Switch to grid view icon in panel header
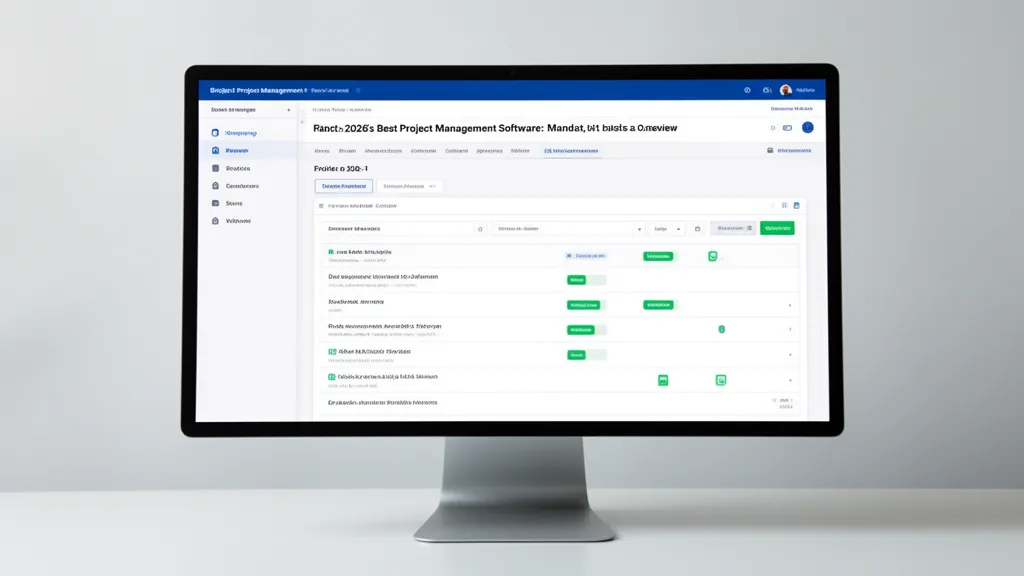 pos(784,205)
